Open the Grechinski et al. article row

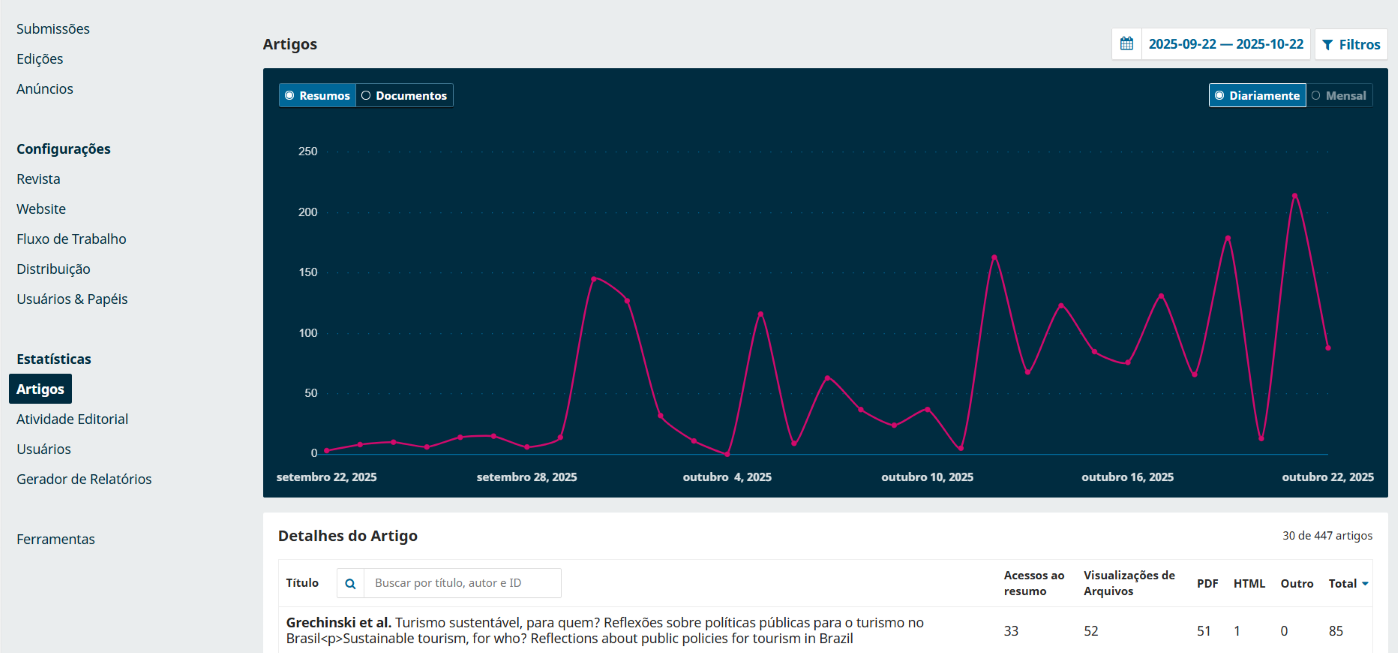pos(604,630)
